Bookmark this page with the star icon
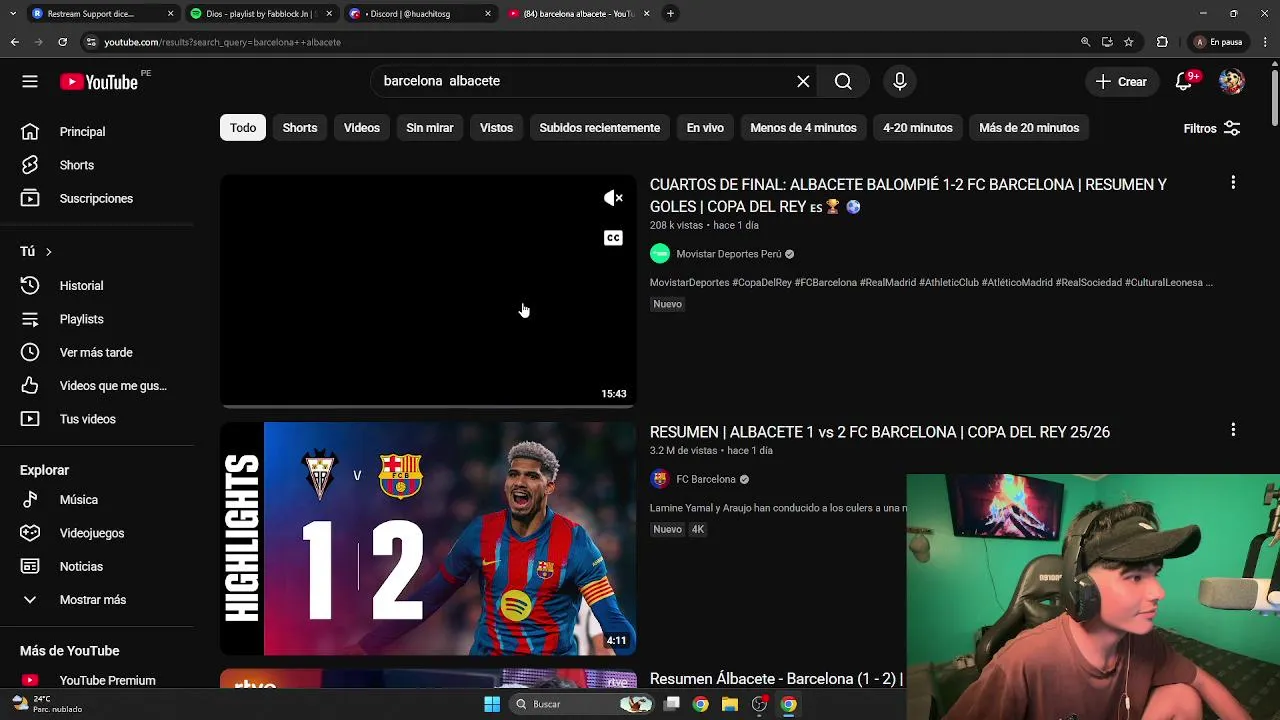 click(x=1129, y=42)
